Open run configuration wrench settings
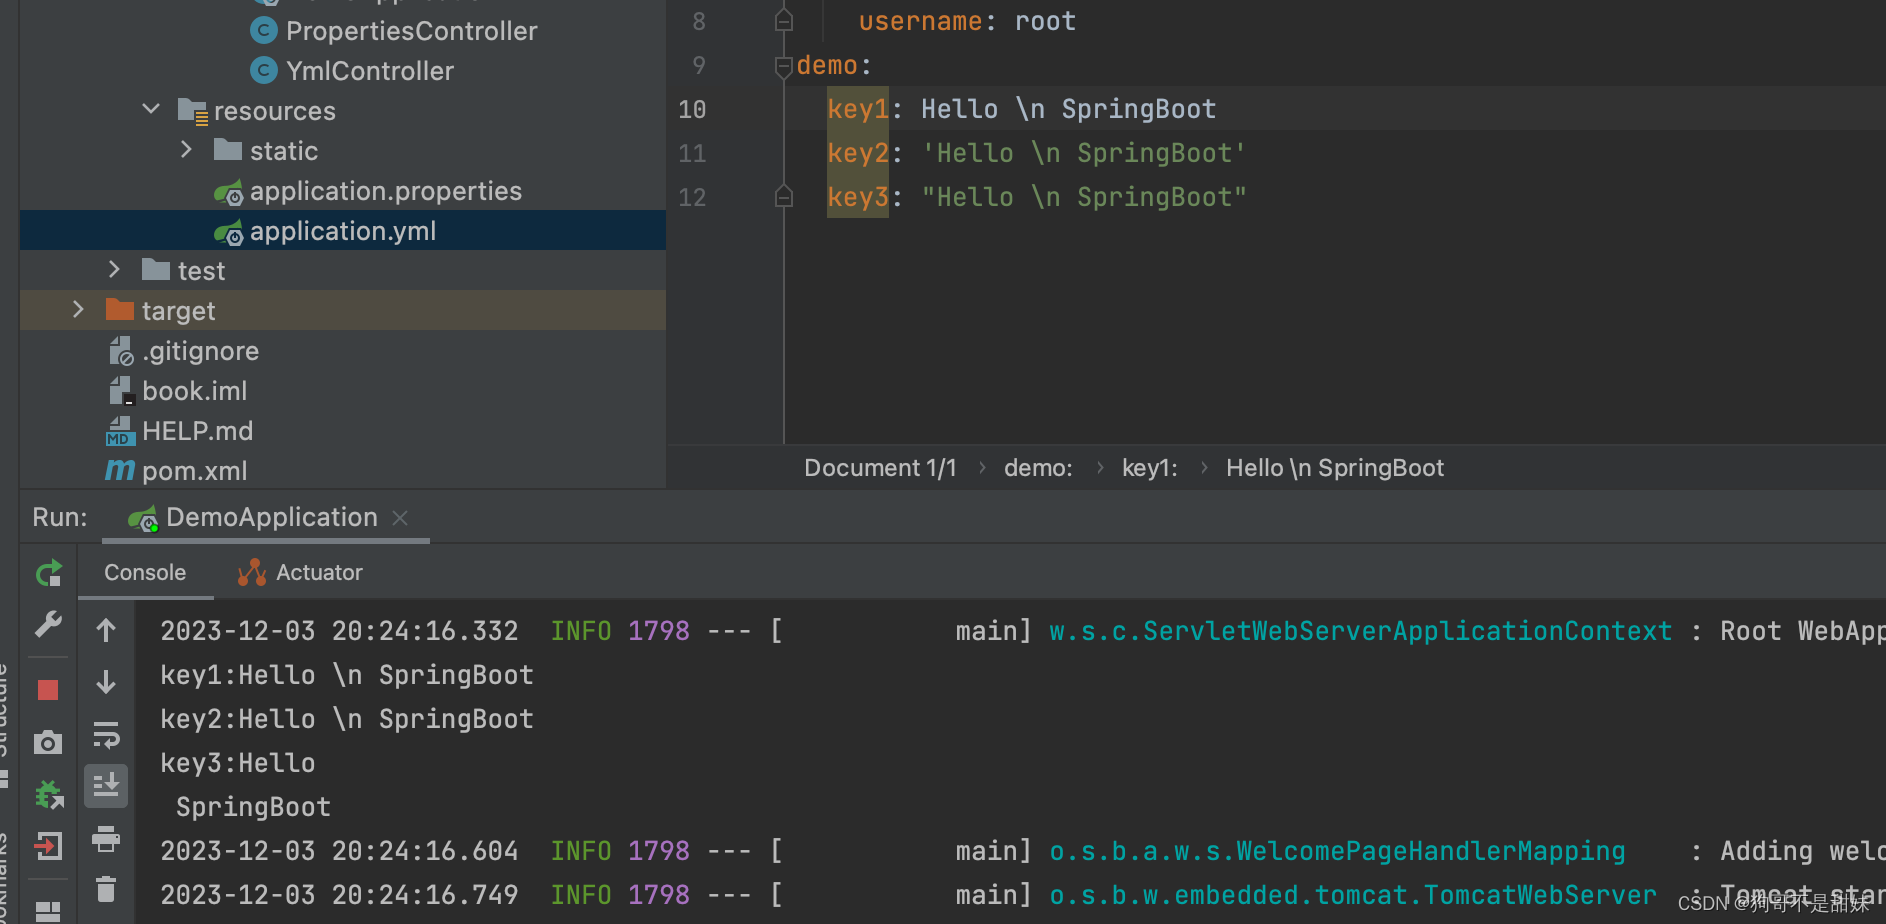Viewport: 1886px width, 924px height. pos(48,625)
